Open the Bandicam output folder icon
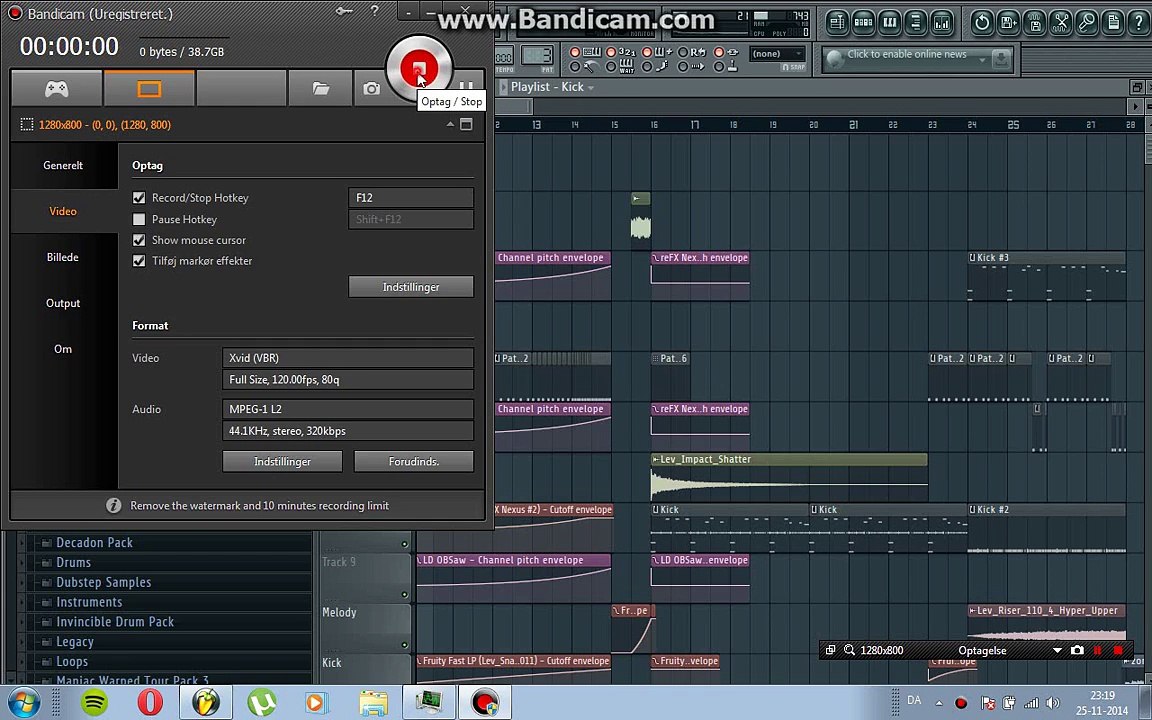Screen dimensions: 1152x720 point(320,89)
